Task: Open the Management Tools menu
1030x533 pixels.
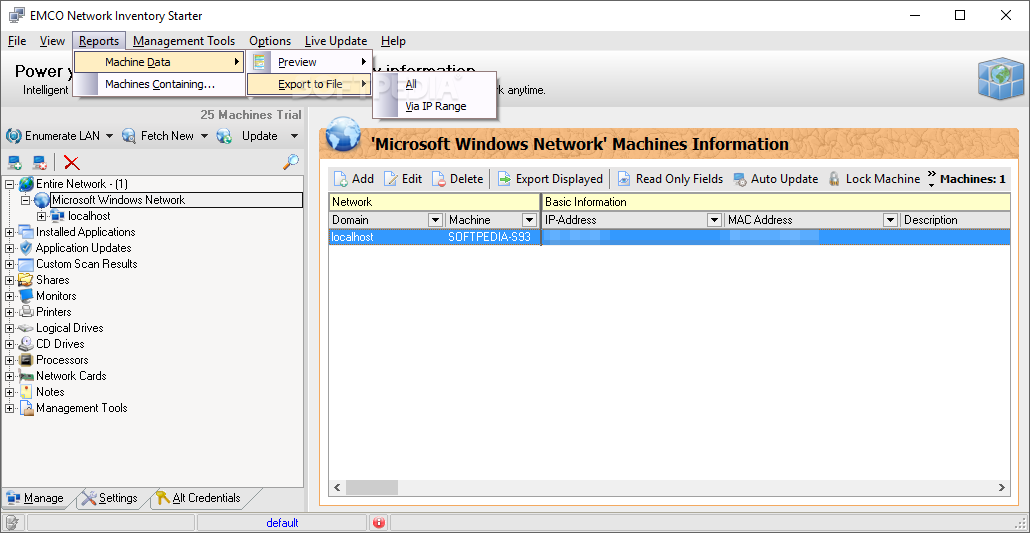Action: coord(184,41)
